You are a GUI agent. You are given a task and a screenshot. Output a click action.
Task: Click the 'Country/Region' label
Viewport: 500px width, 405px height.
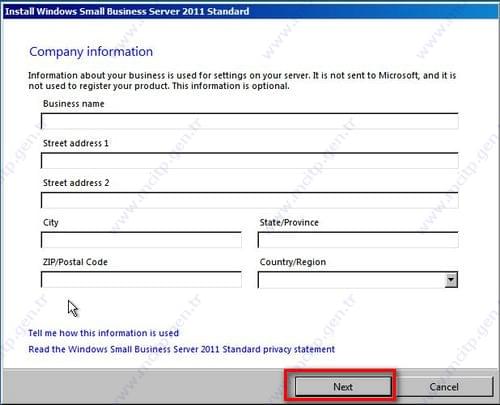click(293, 262)
